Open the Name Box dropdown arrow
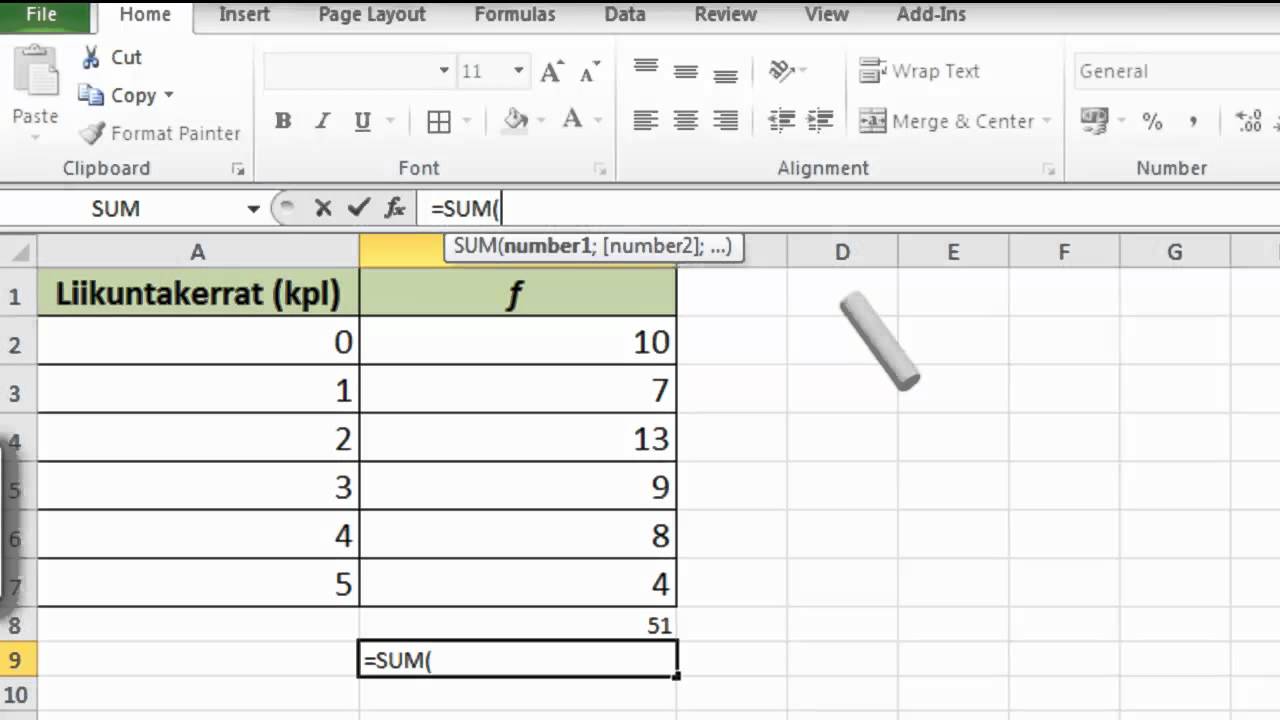 [253, 209]
